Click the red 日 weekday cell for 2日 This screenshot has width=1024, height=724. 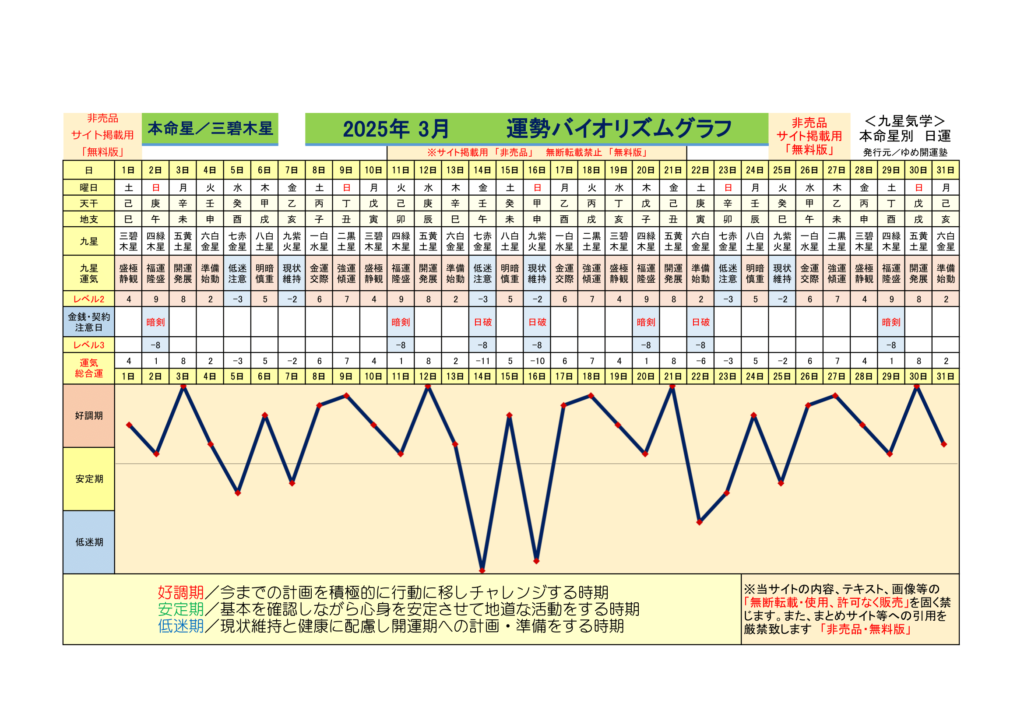click(155, 187)
